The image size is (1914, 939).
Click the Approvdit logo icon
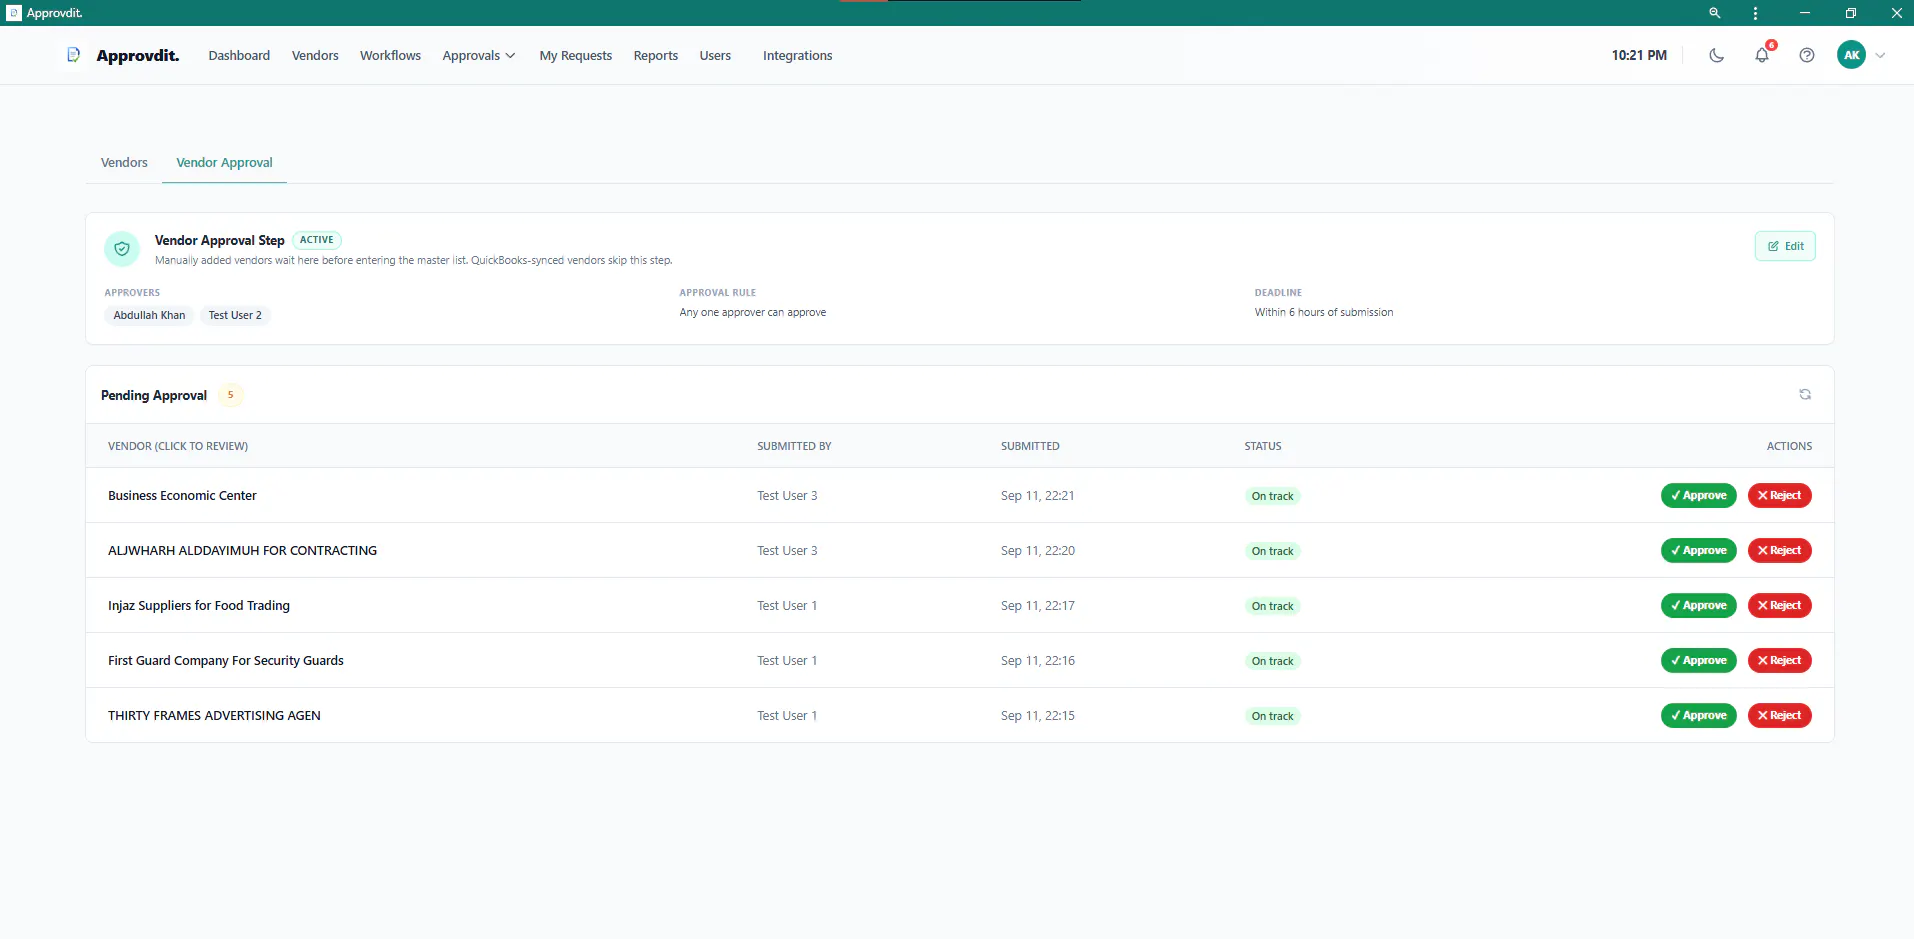73,55
